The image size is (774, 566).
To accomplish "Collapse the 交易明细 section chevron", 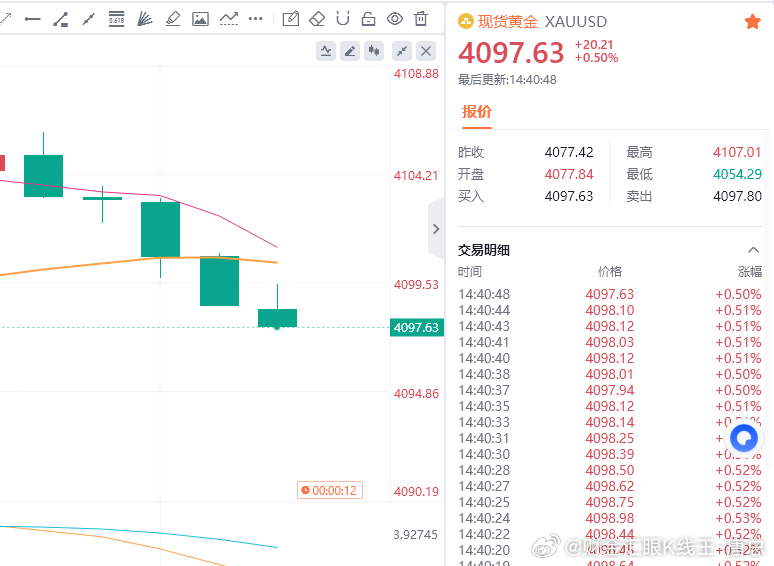I will click(753, 250).
